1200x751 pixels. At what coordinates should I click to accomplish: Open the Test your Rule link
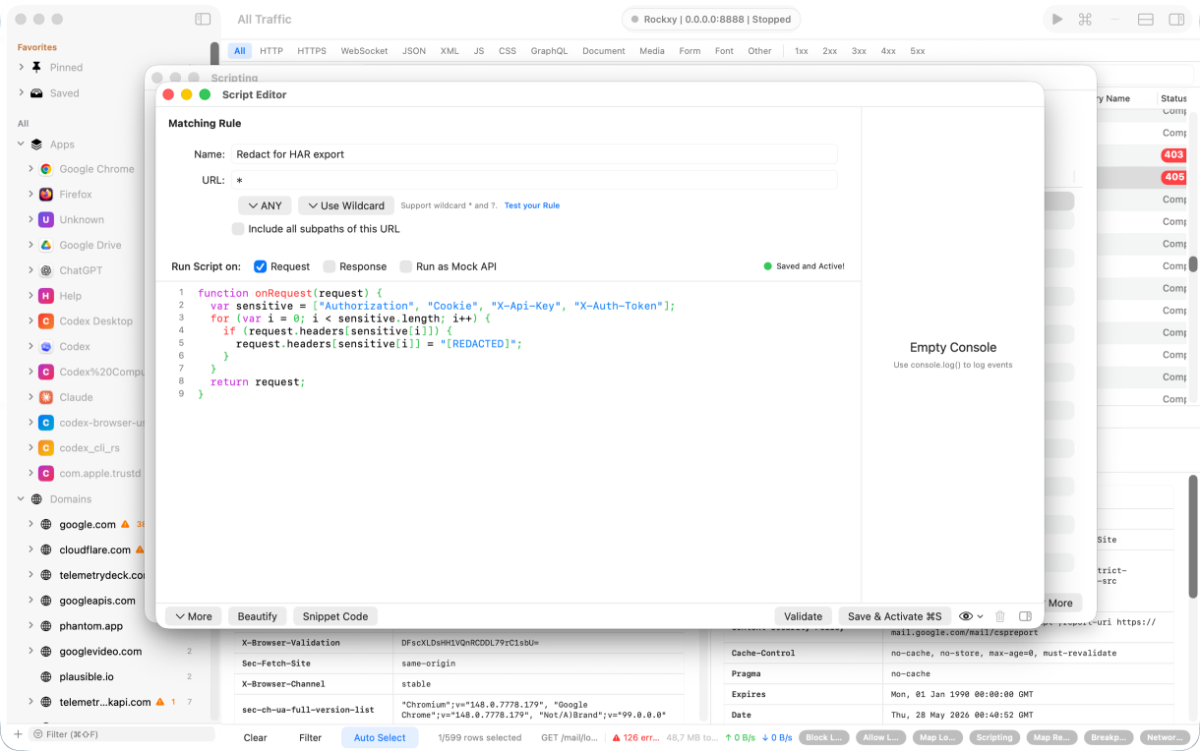pyautogui.click(x=532, y=206)
